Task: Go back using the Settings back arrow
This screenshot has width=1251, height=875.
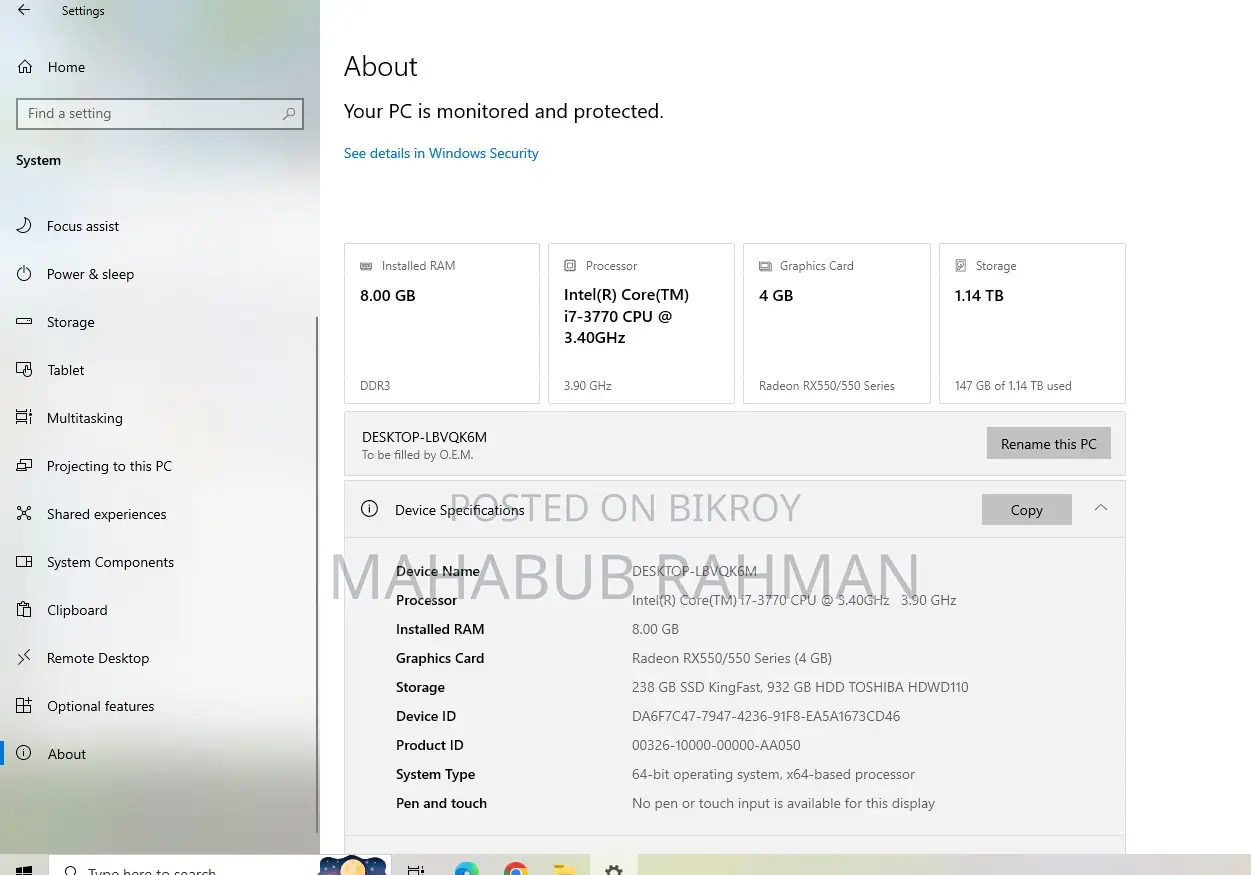Action: (x=24, y=11)
